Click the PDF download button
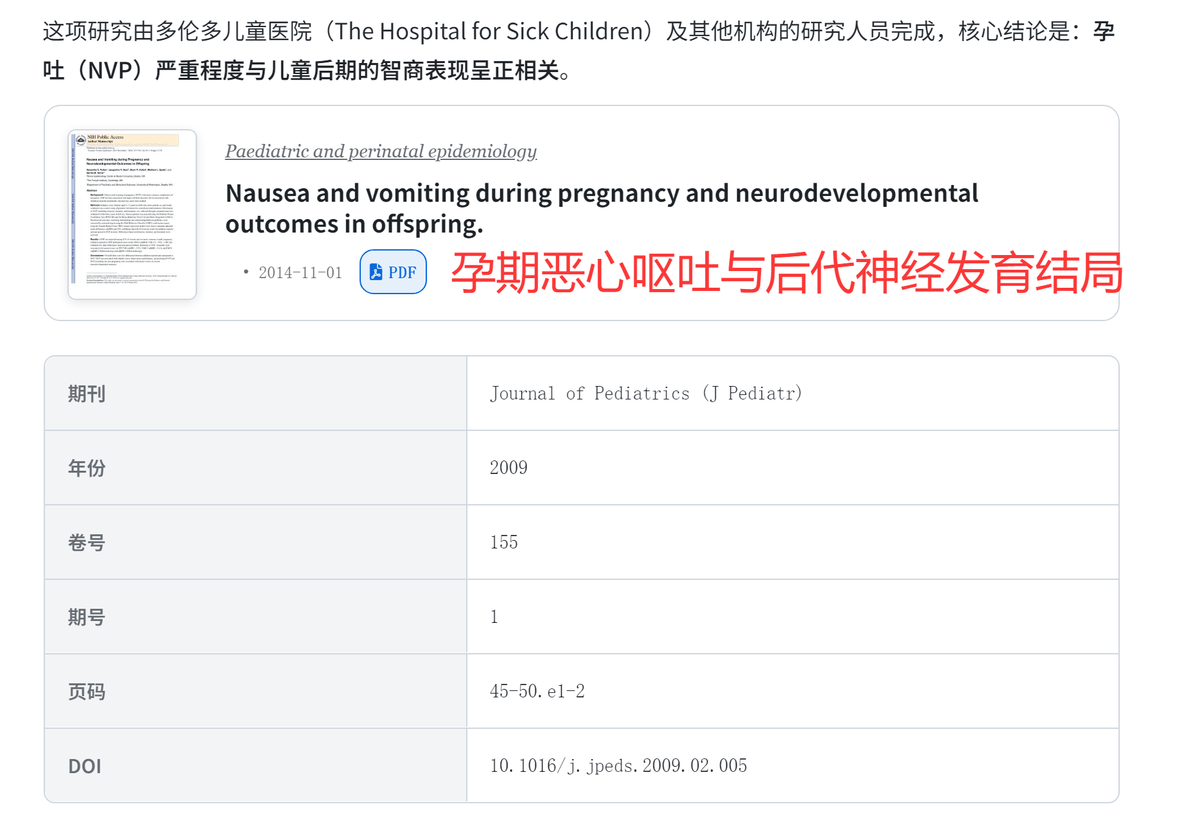The width and height of the screenshot is (1200, 815). (x=393, y=271)
